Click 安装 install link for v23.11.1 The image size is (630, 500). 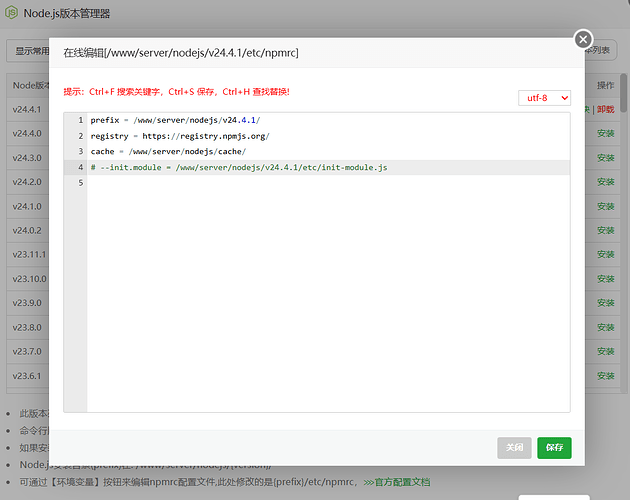click(605, 254)
